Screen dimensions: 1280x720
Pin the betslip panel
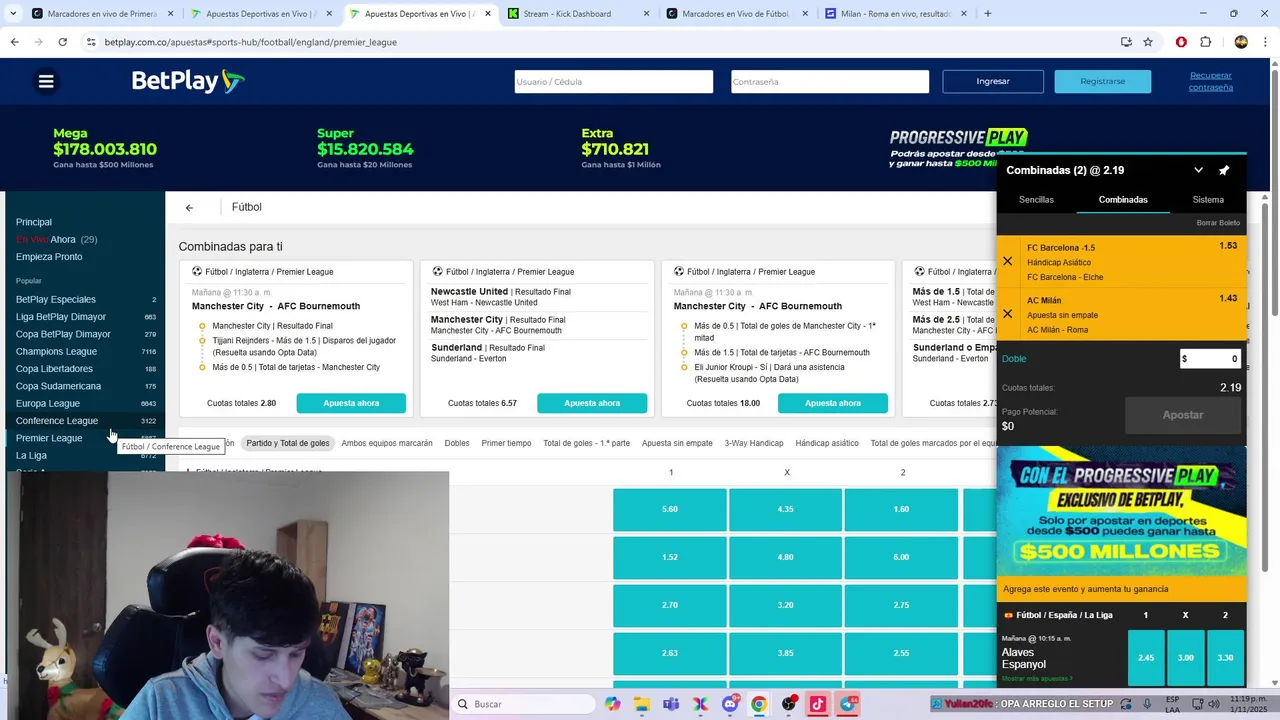[1224, 170]
